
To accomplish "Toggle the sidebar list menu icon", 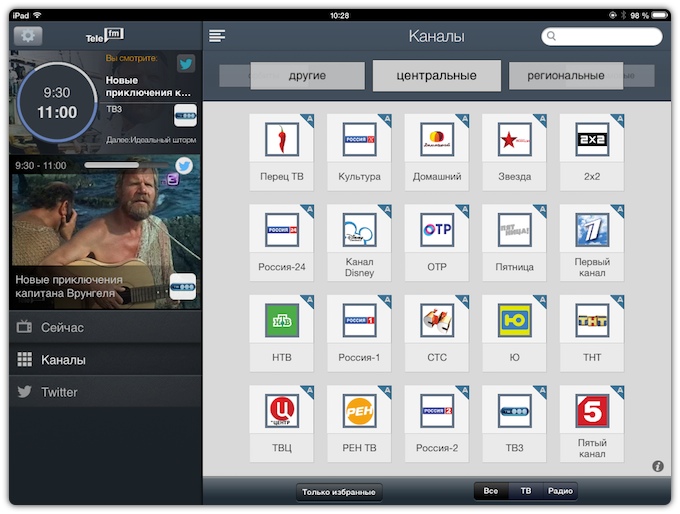I will click(217, 36).
